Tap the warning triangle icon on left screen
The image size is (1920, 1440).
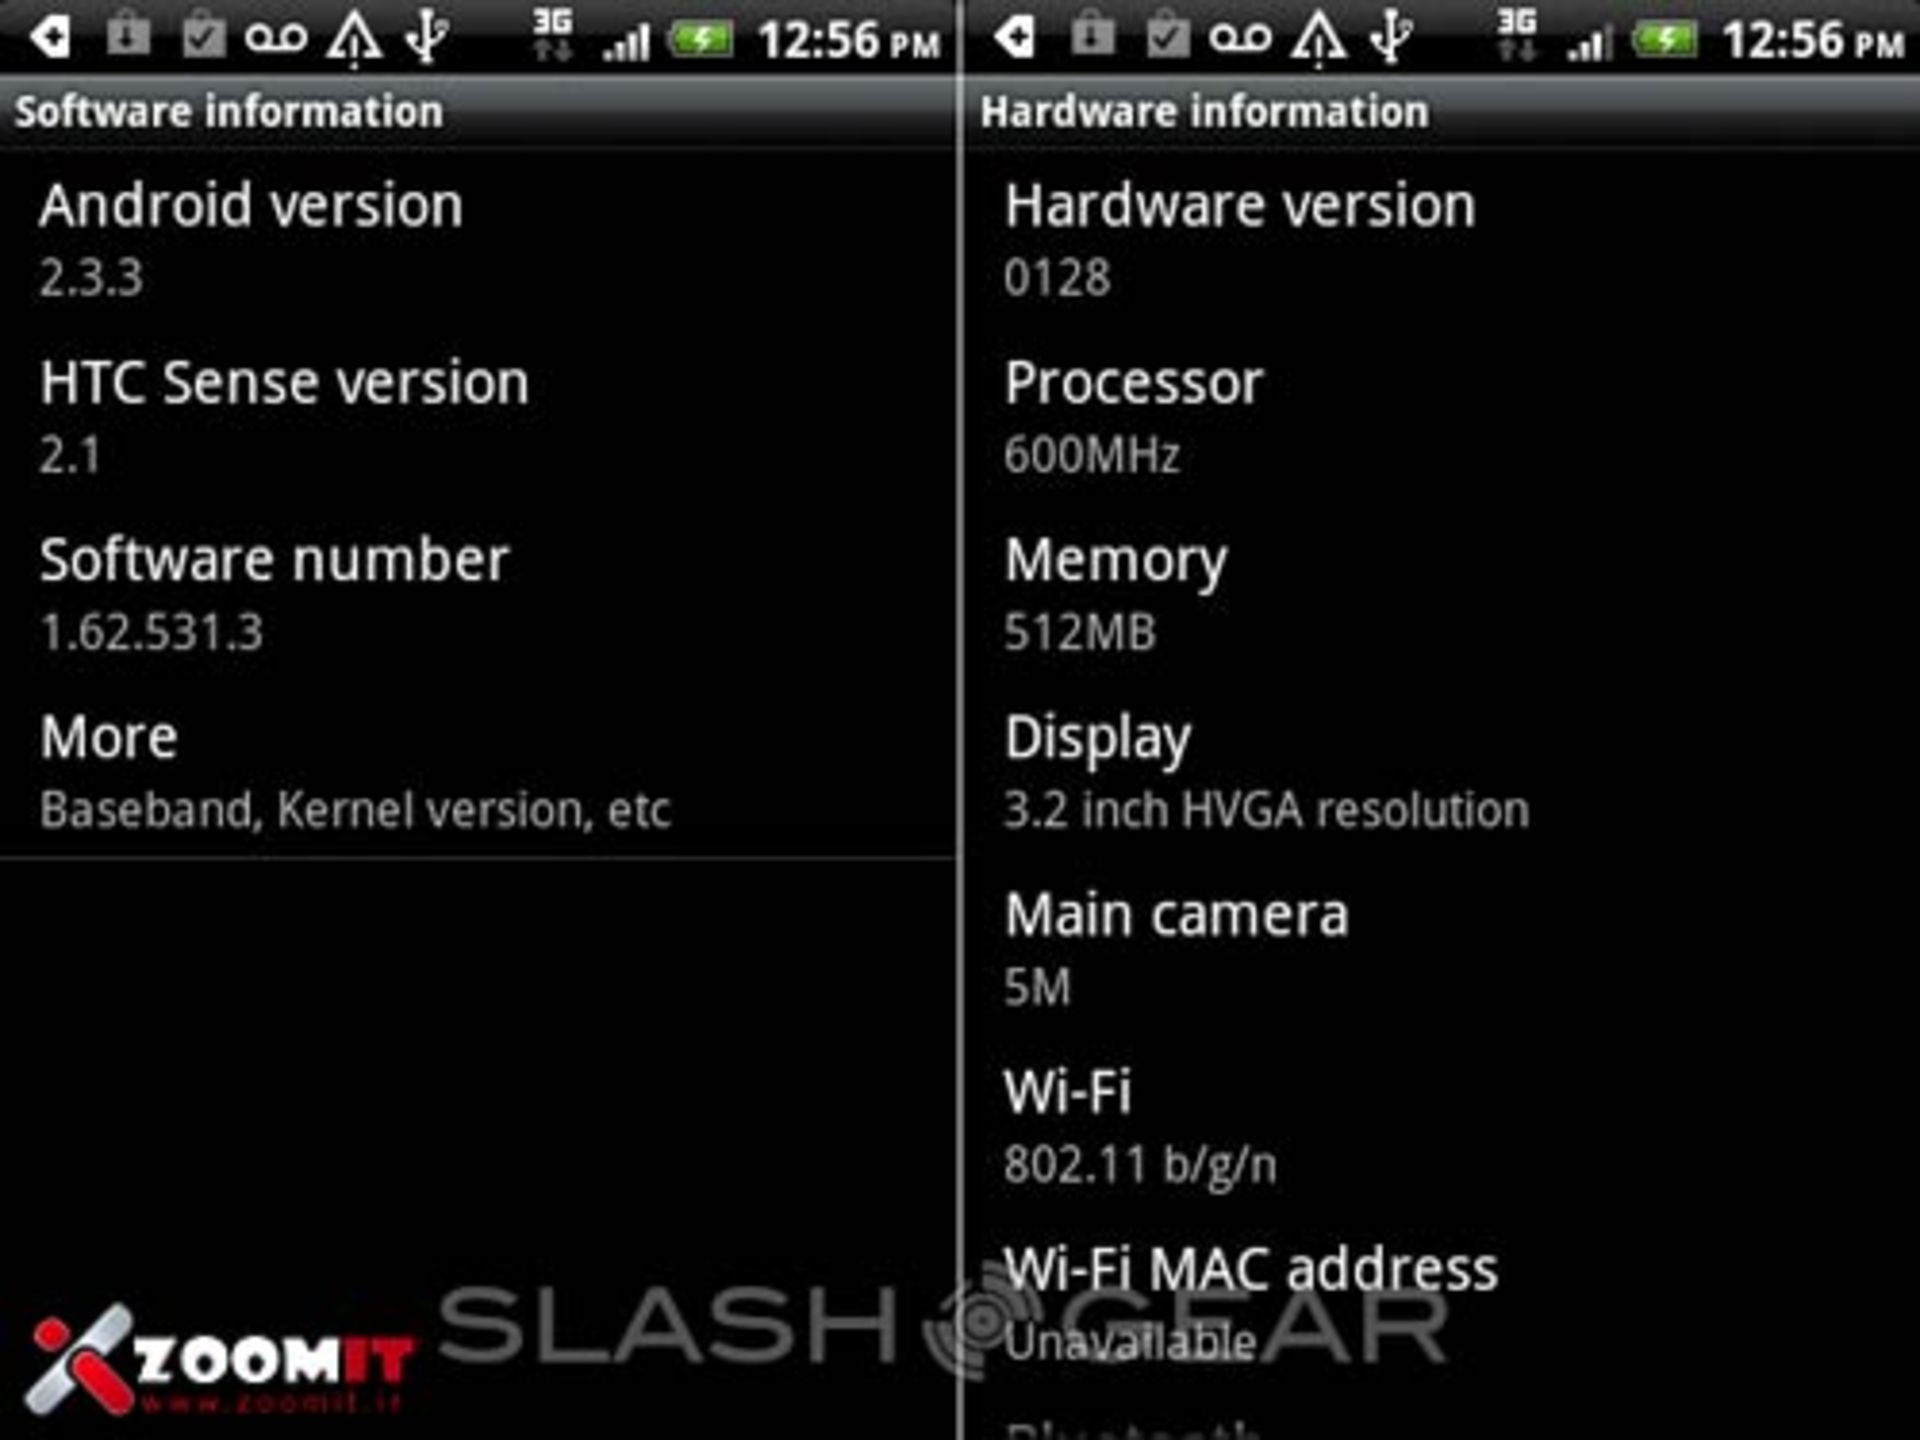354,39
